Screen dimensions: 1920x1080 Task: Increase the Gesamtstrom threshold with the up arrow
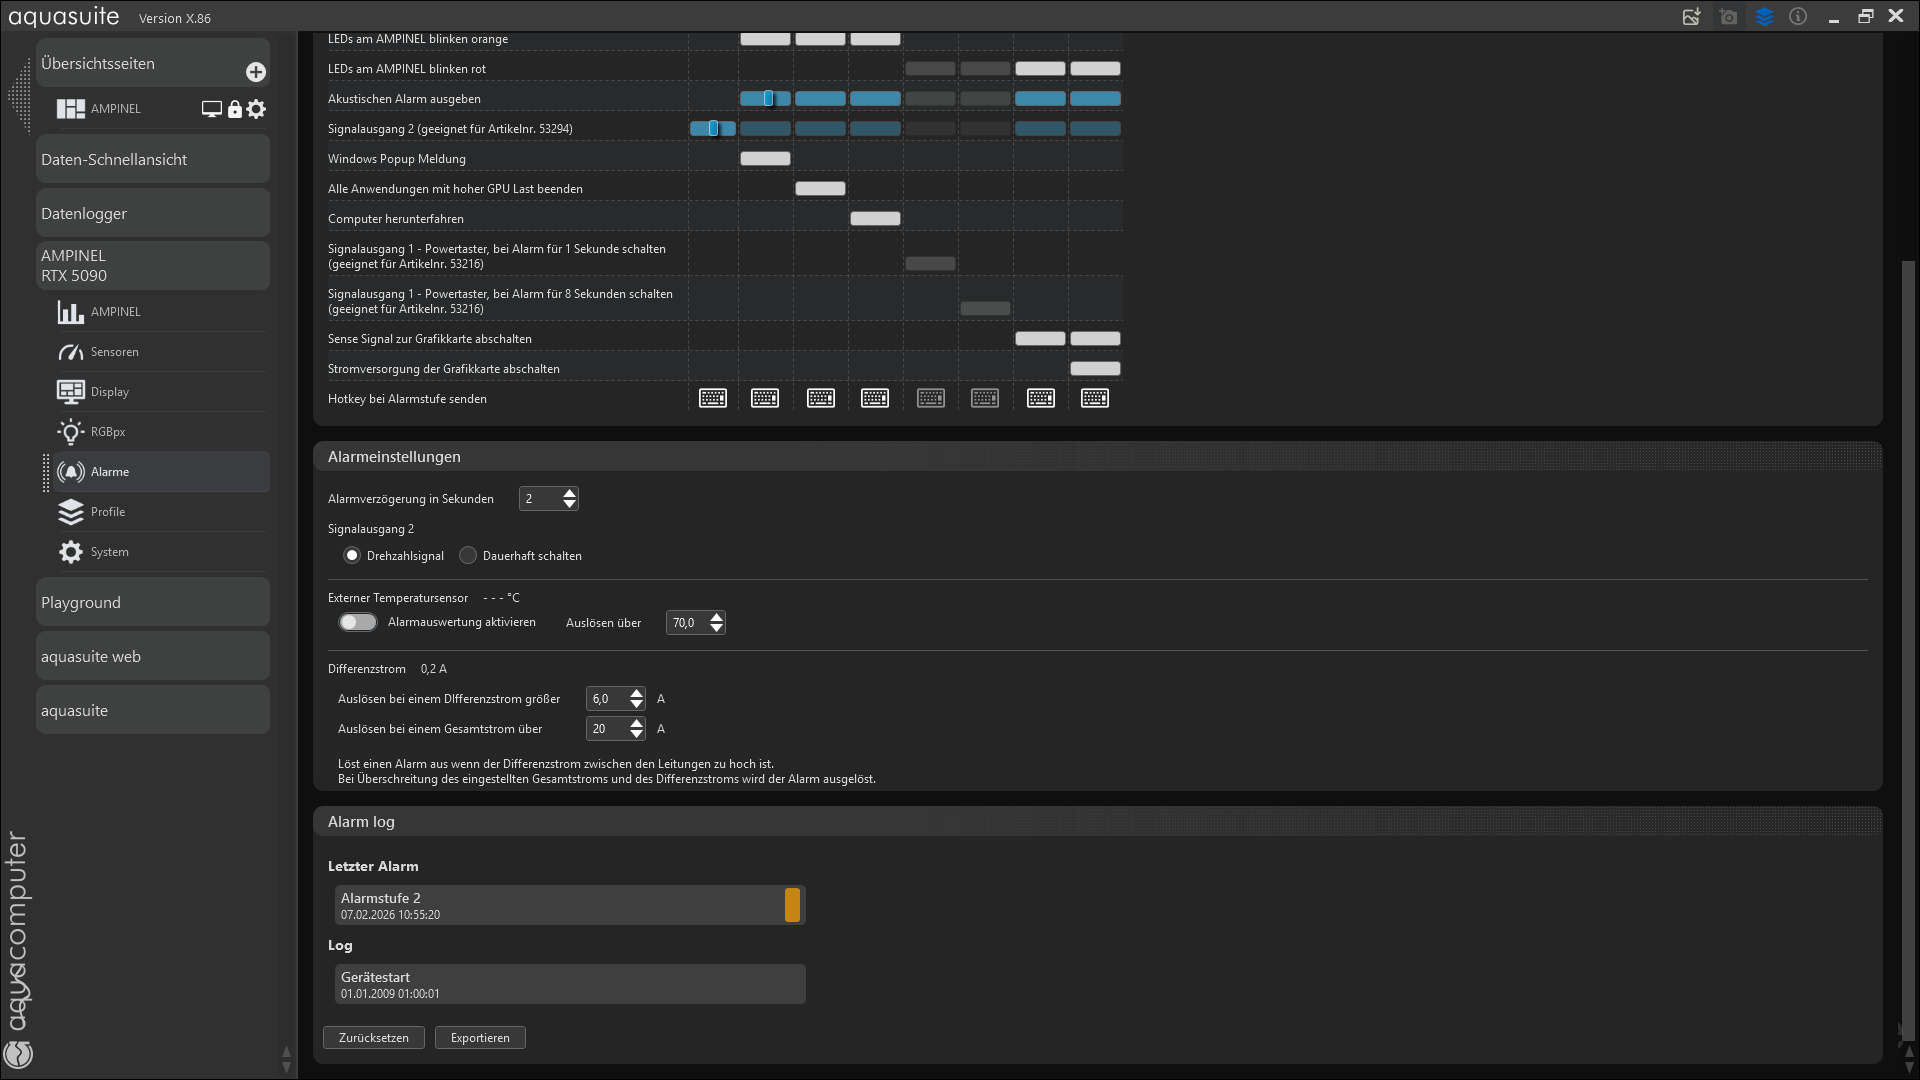pyautogui.click(x=636, y=723)
